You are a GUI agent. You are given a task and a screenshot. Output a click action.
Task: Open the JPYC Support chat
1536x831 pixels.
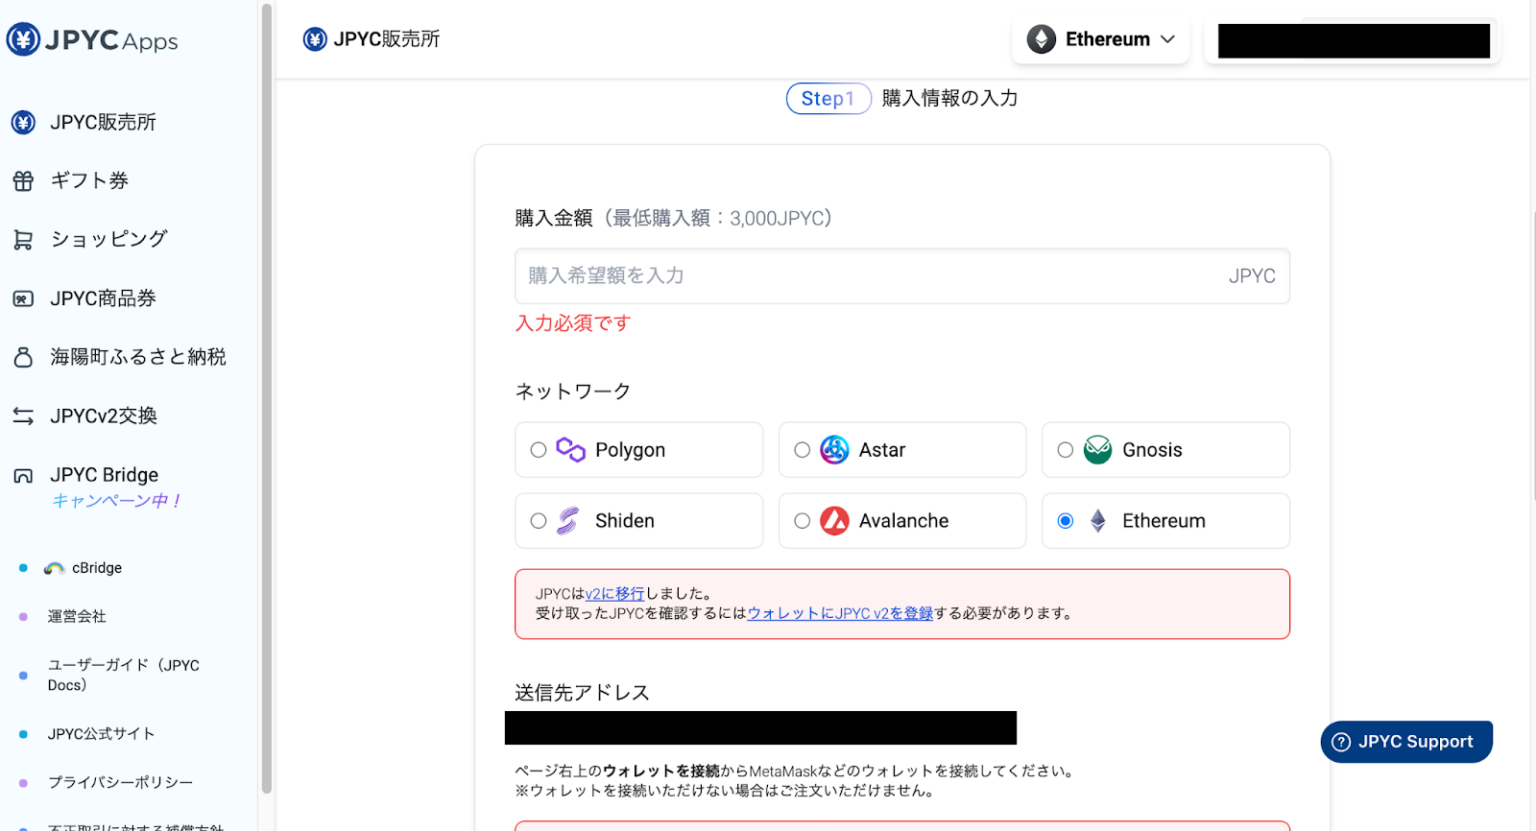pyautogui.click(x=1406, y=741)
